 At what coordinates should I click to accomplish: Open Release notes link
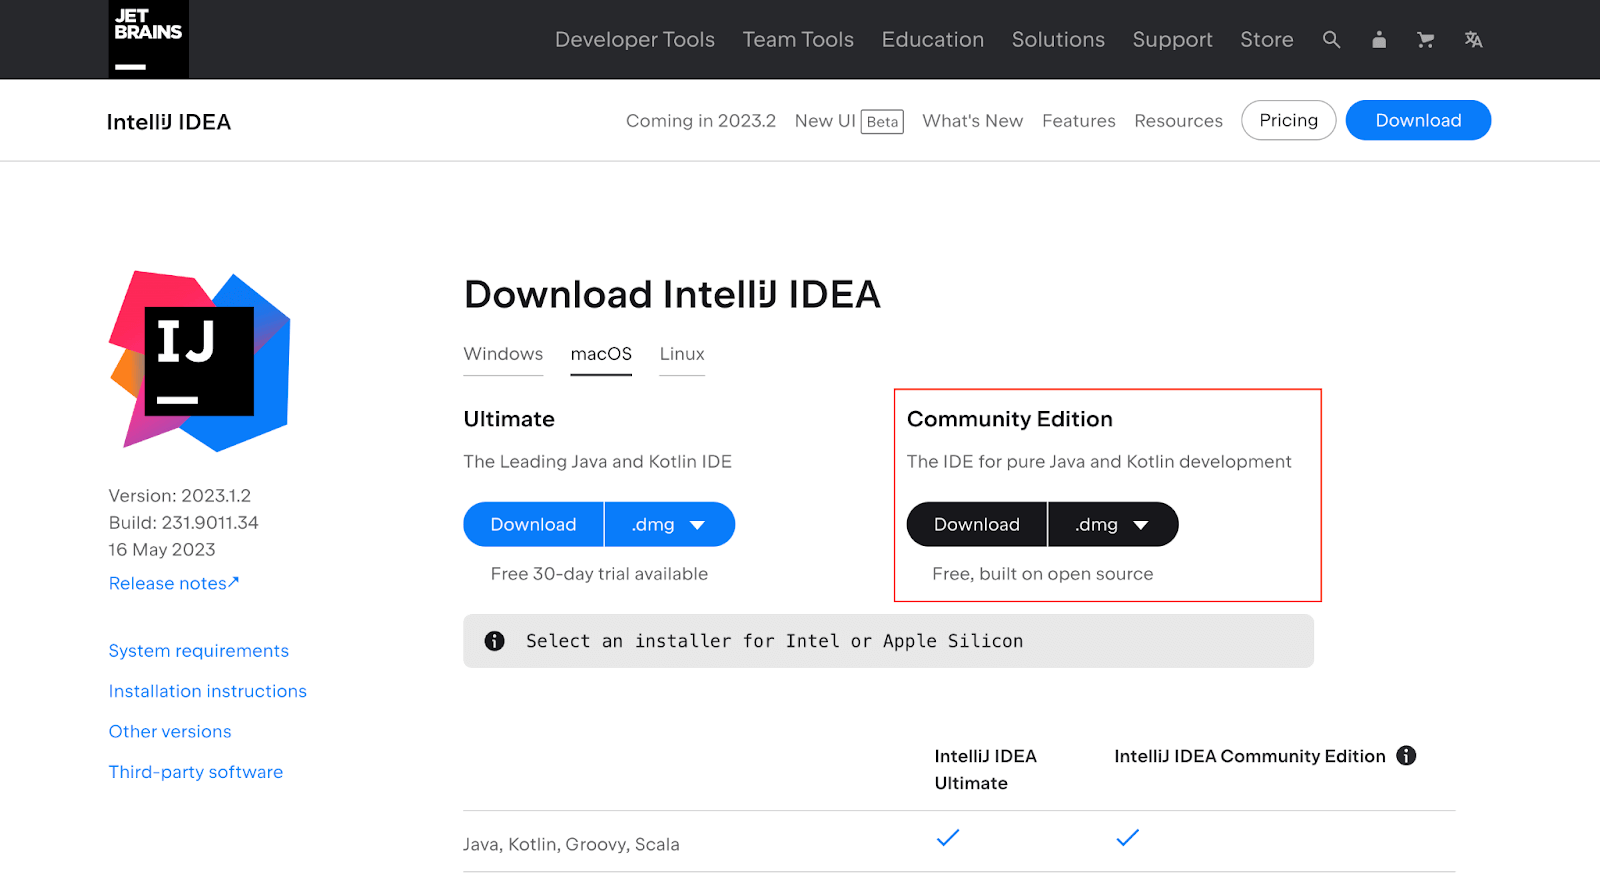[174, 583]
